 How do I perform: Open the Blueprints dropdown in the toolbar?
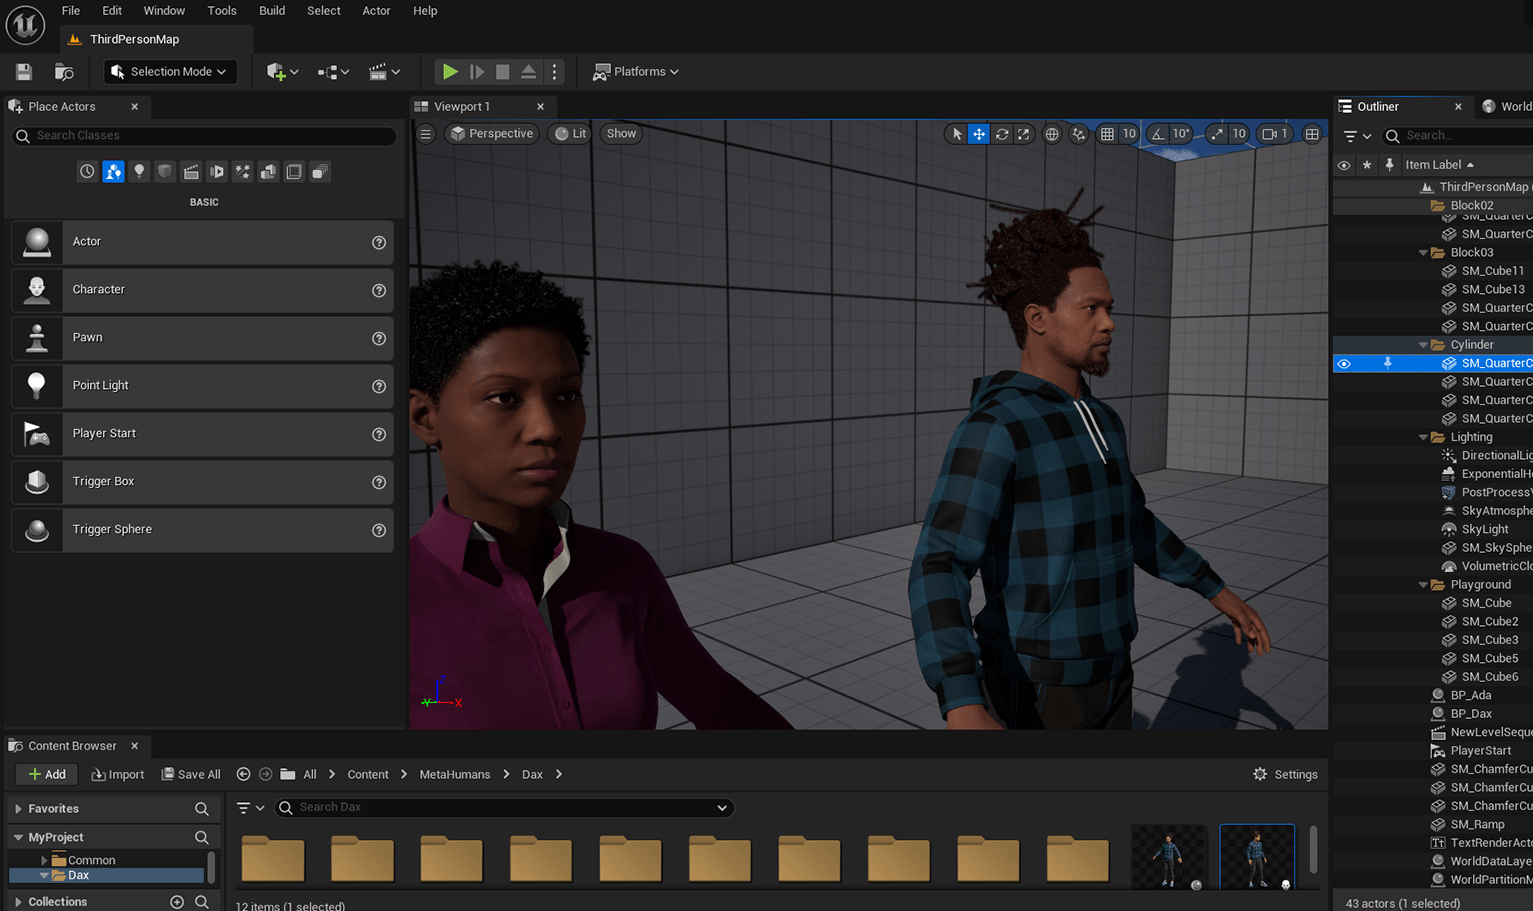(333, 72)
